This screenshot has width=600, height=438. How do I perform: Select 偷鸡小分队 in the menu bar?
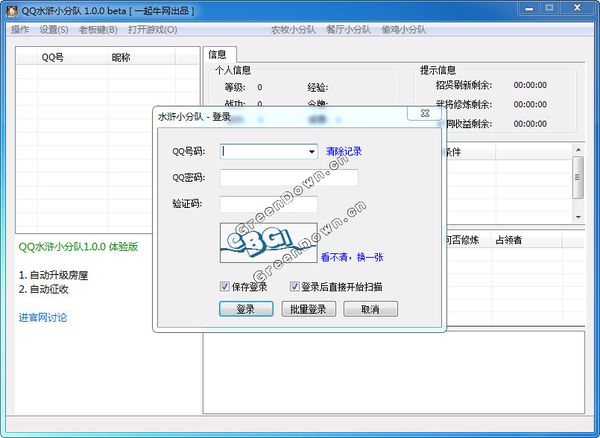pyautogui.click(x=403, y=29)
